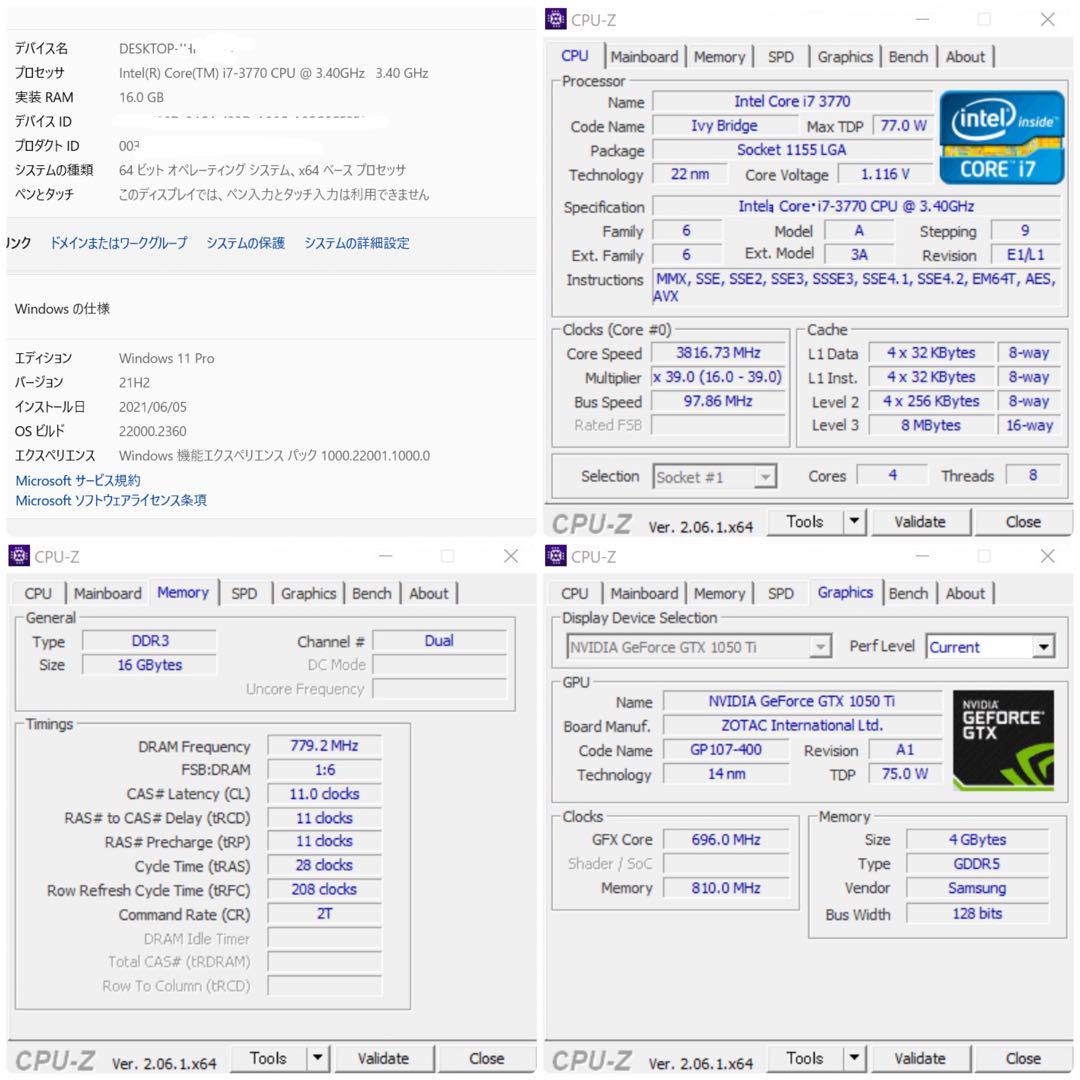Select SPD tab in the Graphics tab window

coord(780,593)
